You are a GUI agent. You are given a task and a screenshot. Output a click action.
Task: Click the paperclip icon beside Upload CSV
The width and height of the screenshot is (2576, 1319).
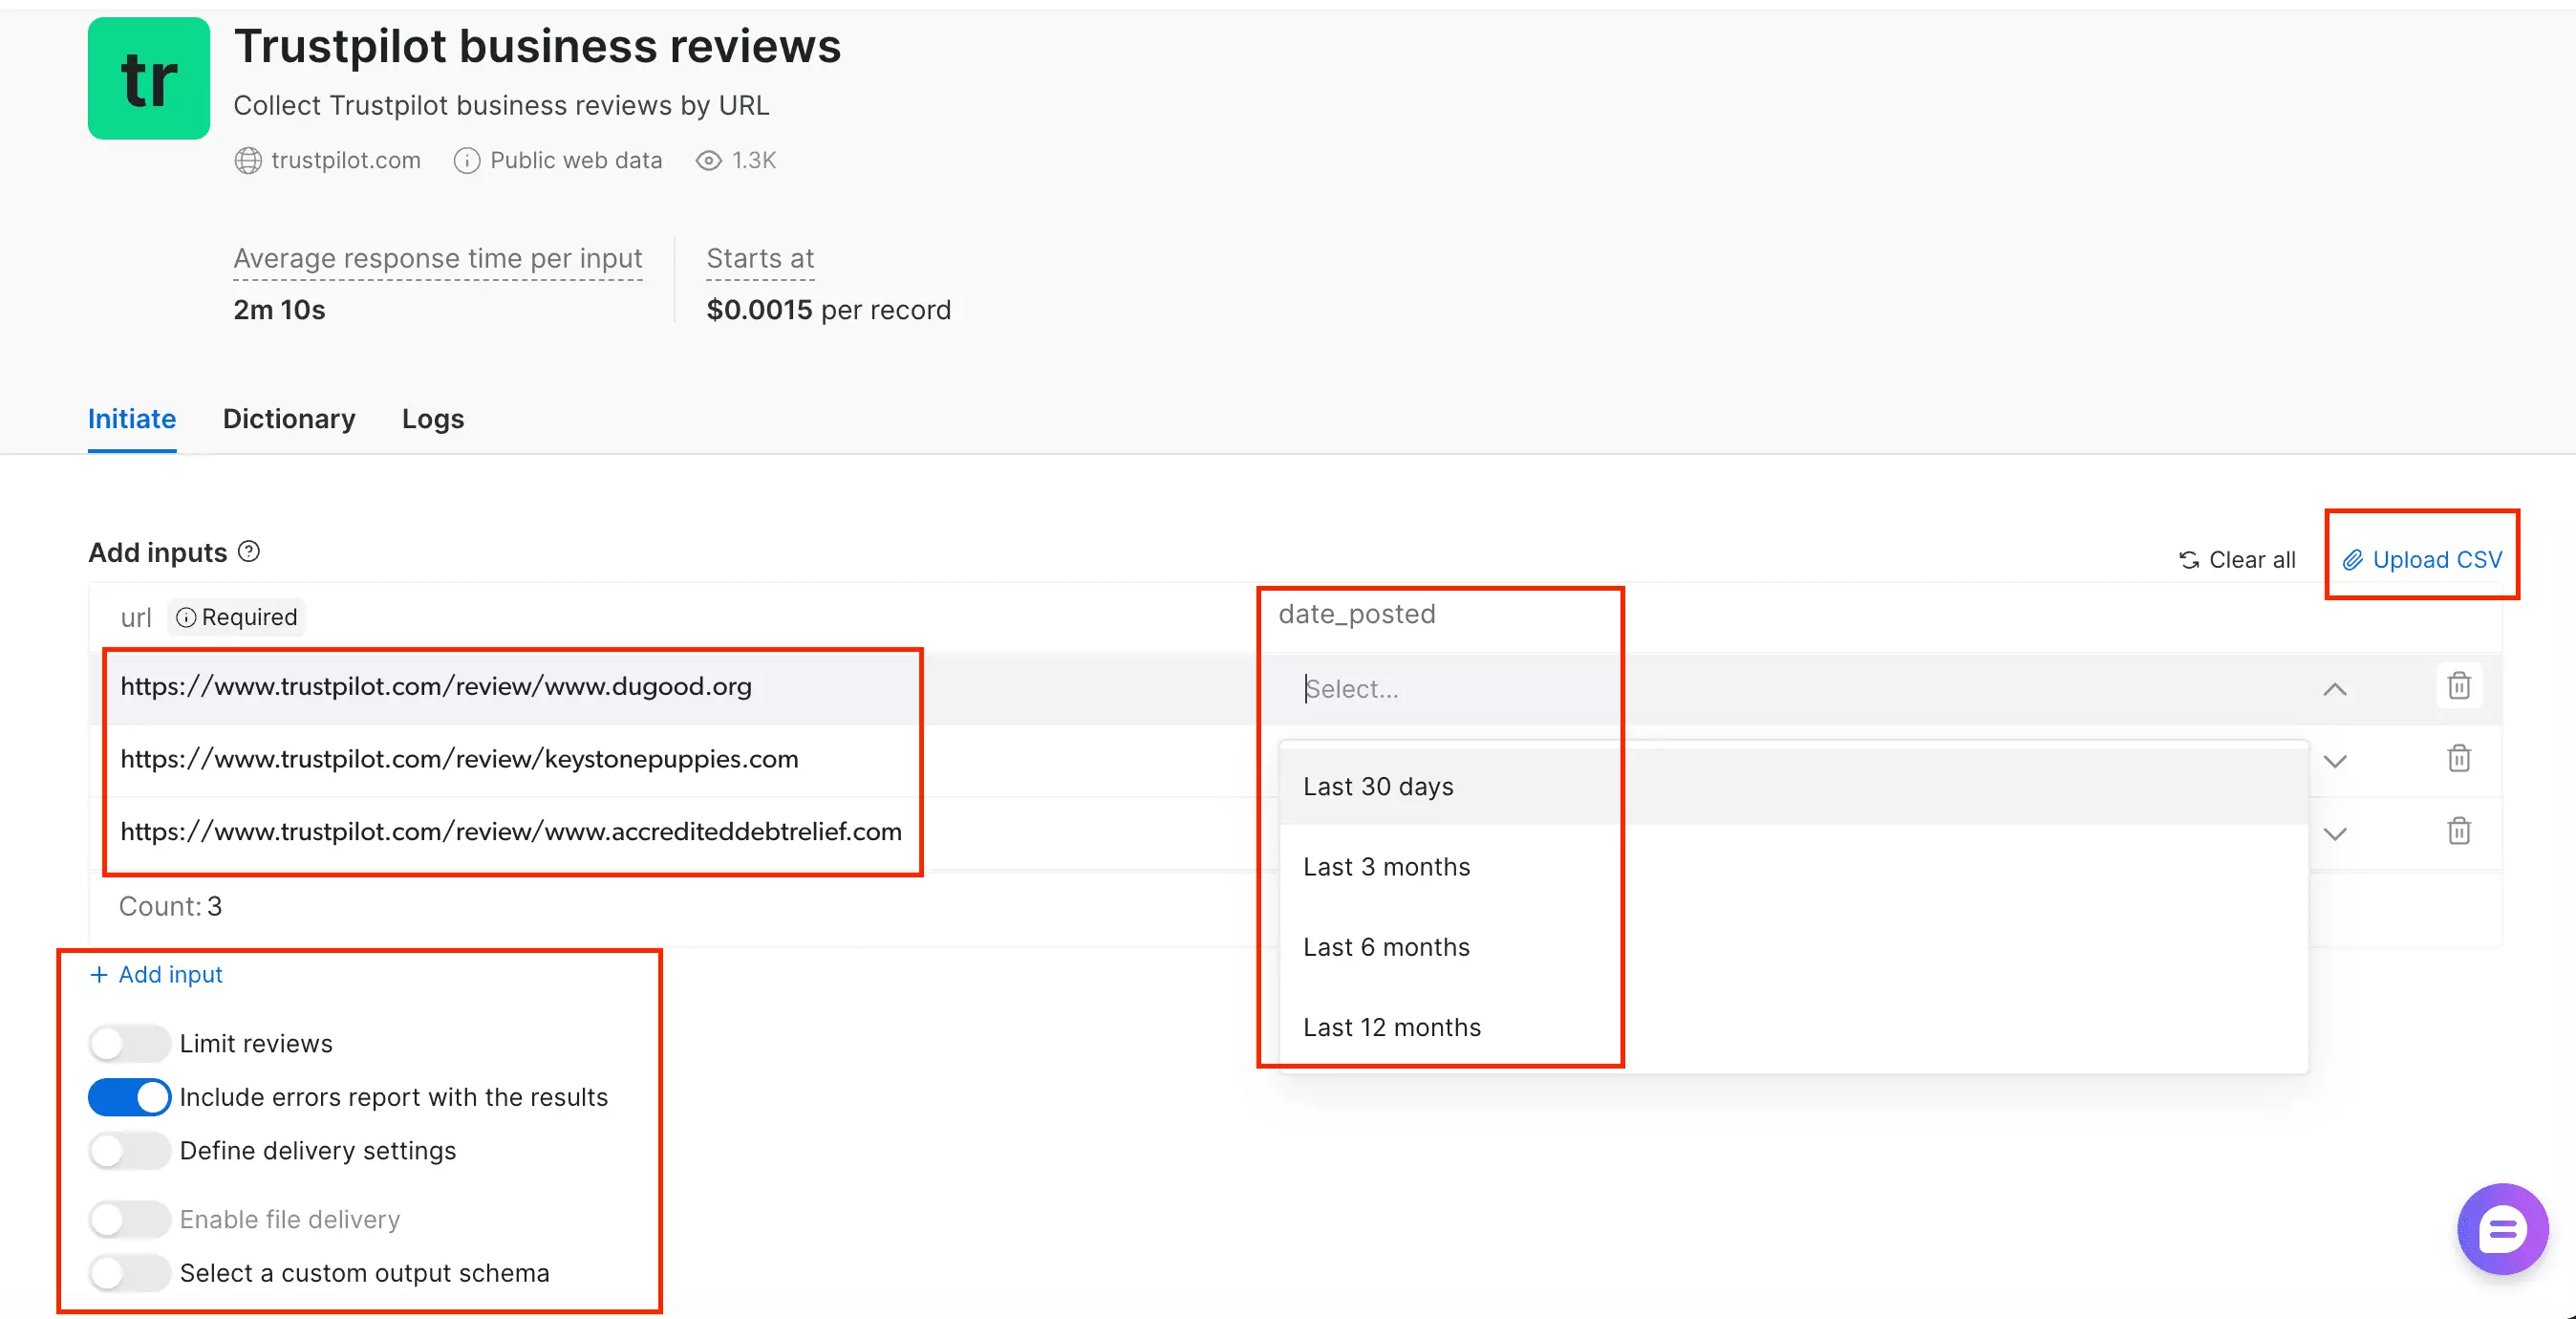tap(2352, 559)
